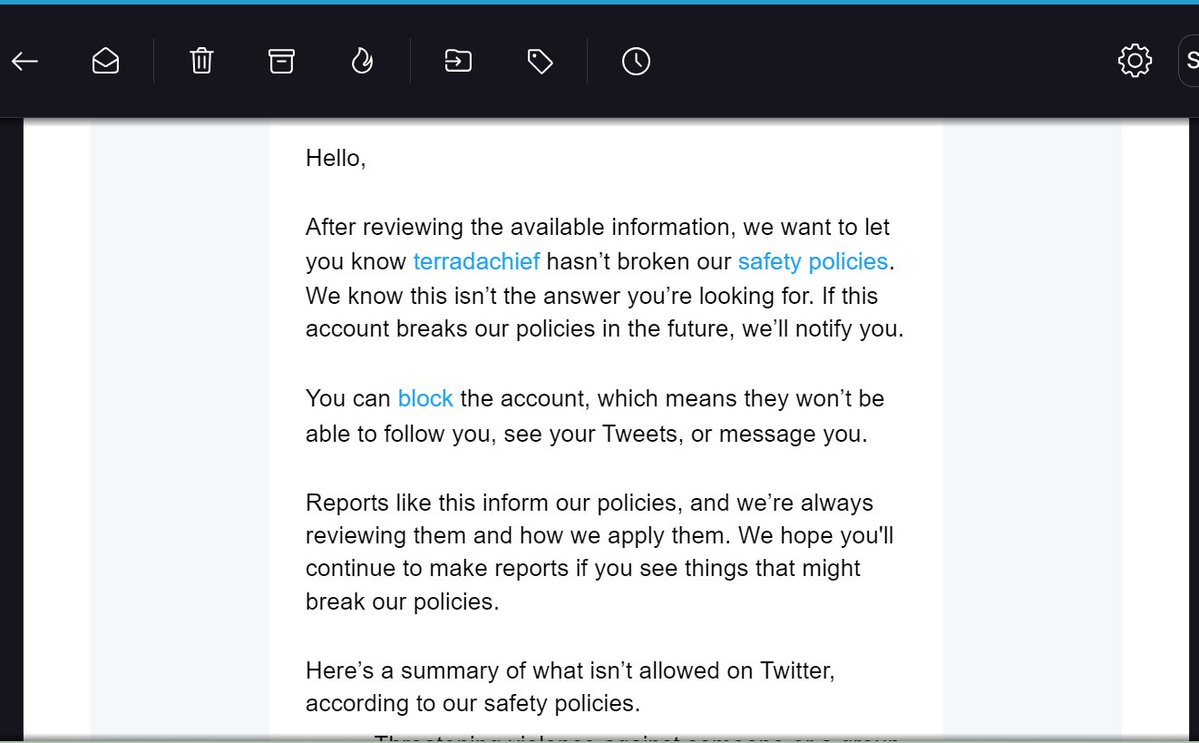Click the "Reports like this inform our policies" line
This screenshot has height=743, width=1199.
(589, 502)
